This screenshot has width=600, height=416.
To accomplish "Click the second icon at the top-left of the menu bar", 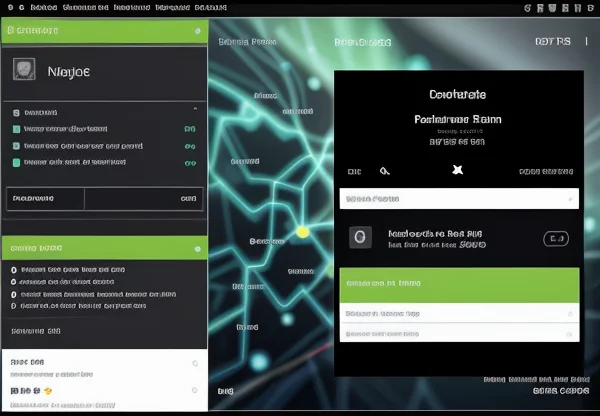I will [22, 8].
